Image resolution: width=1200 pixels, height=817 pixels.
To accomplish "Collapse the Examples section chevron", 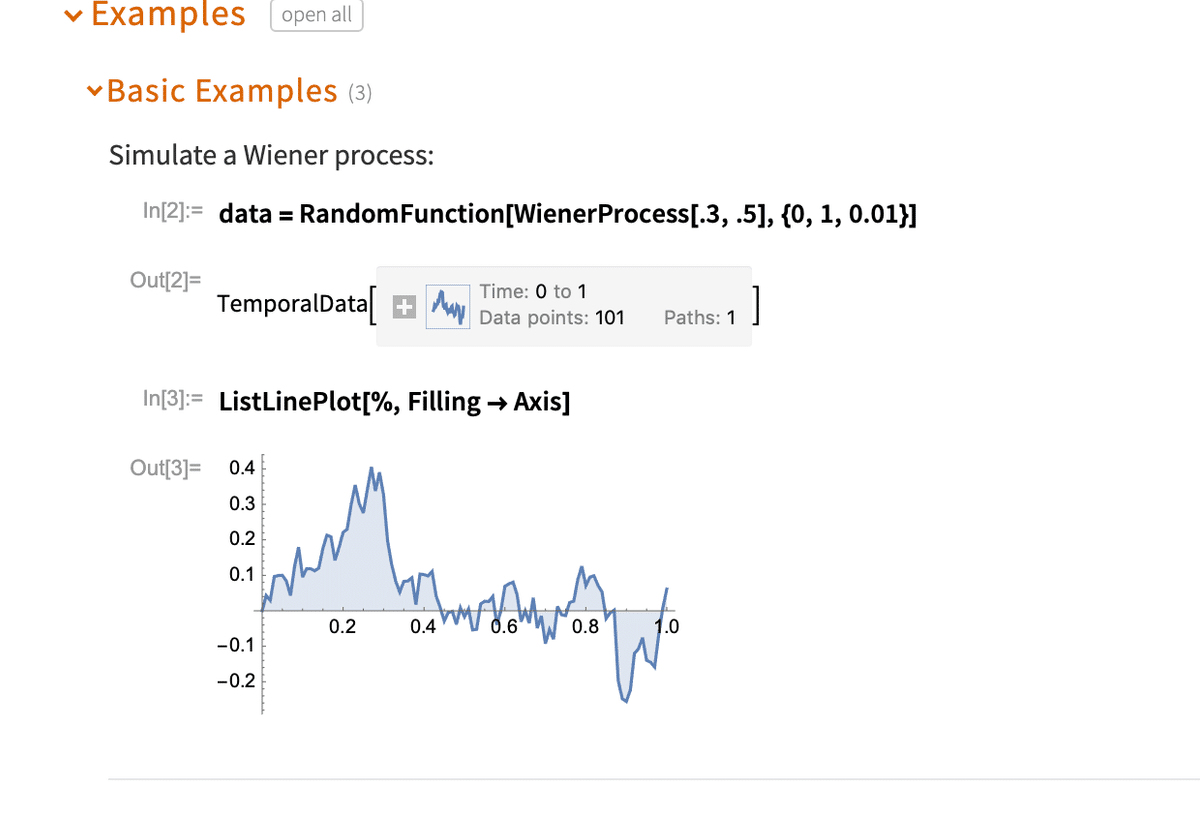I will 72,16.
